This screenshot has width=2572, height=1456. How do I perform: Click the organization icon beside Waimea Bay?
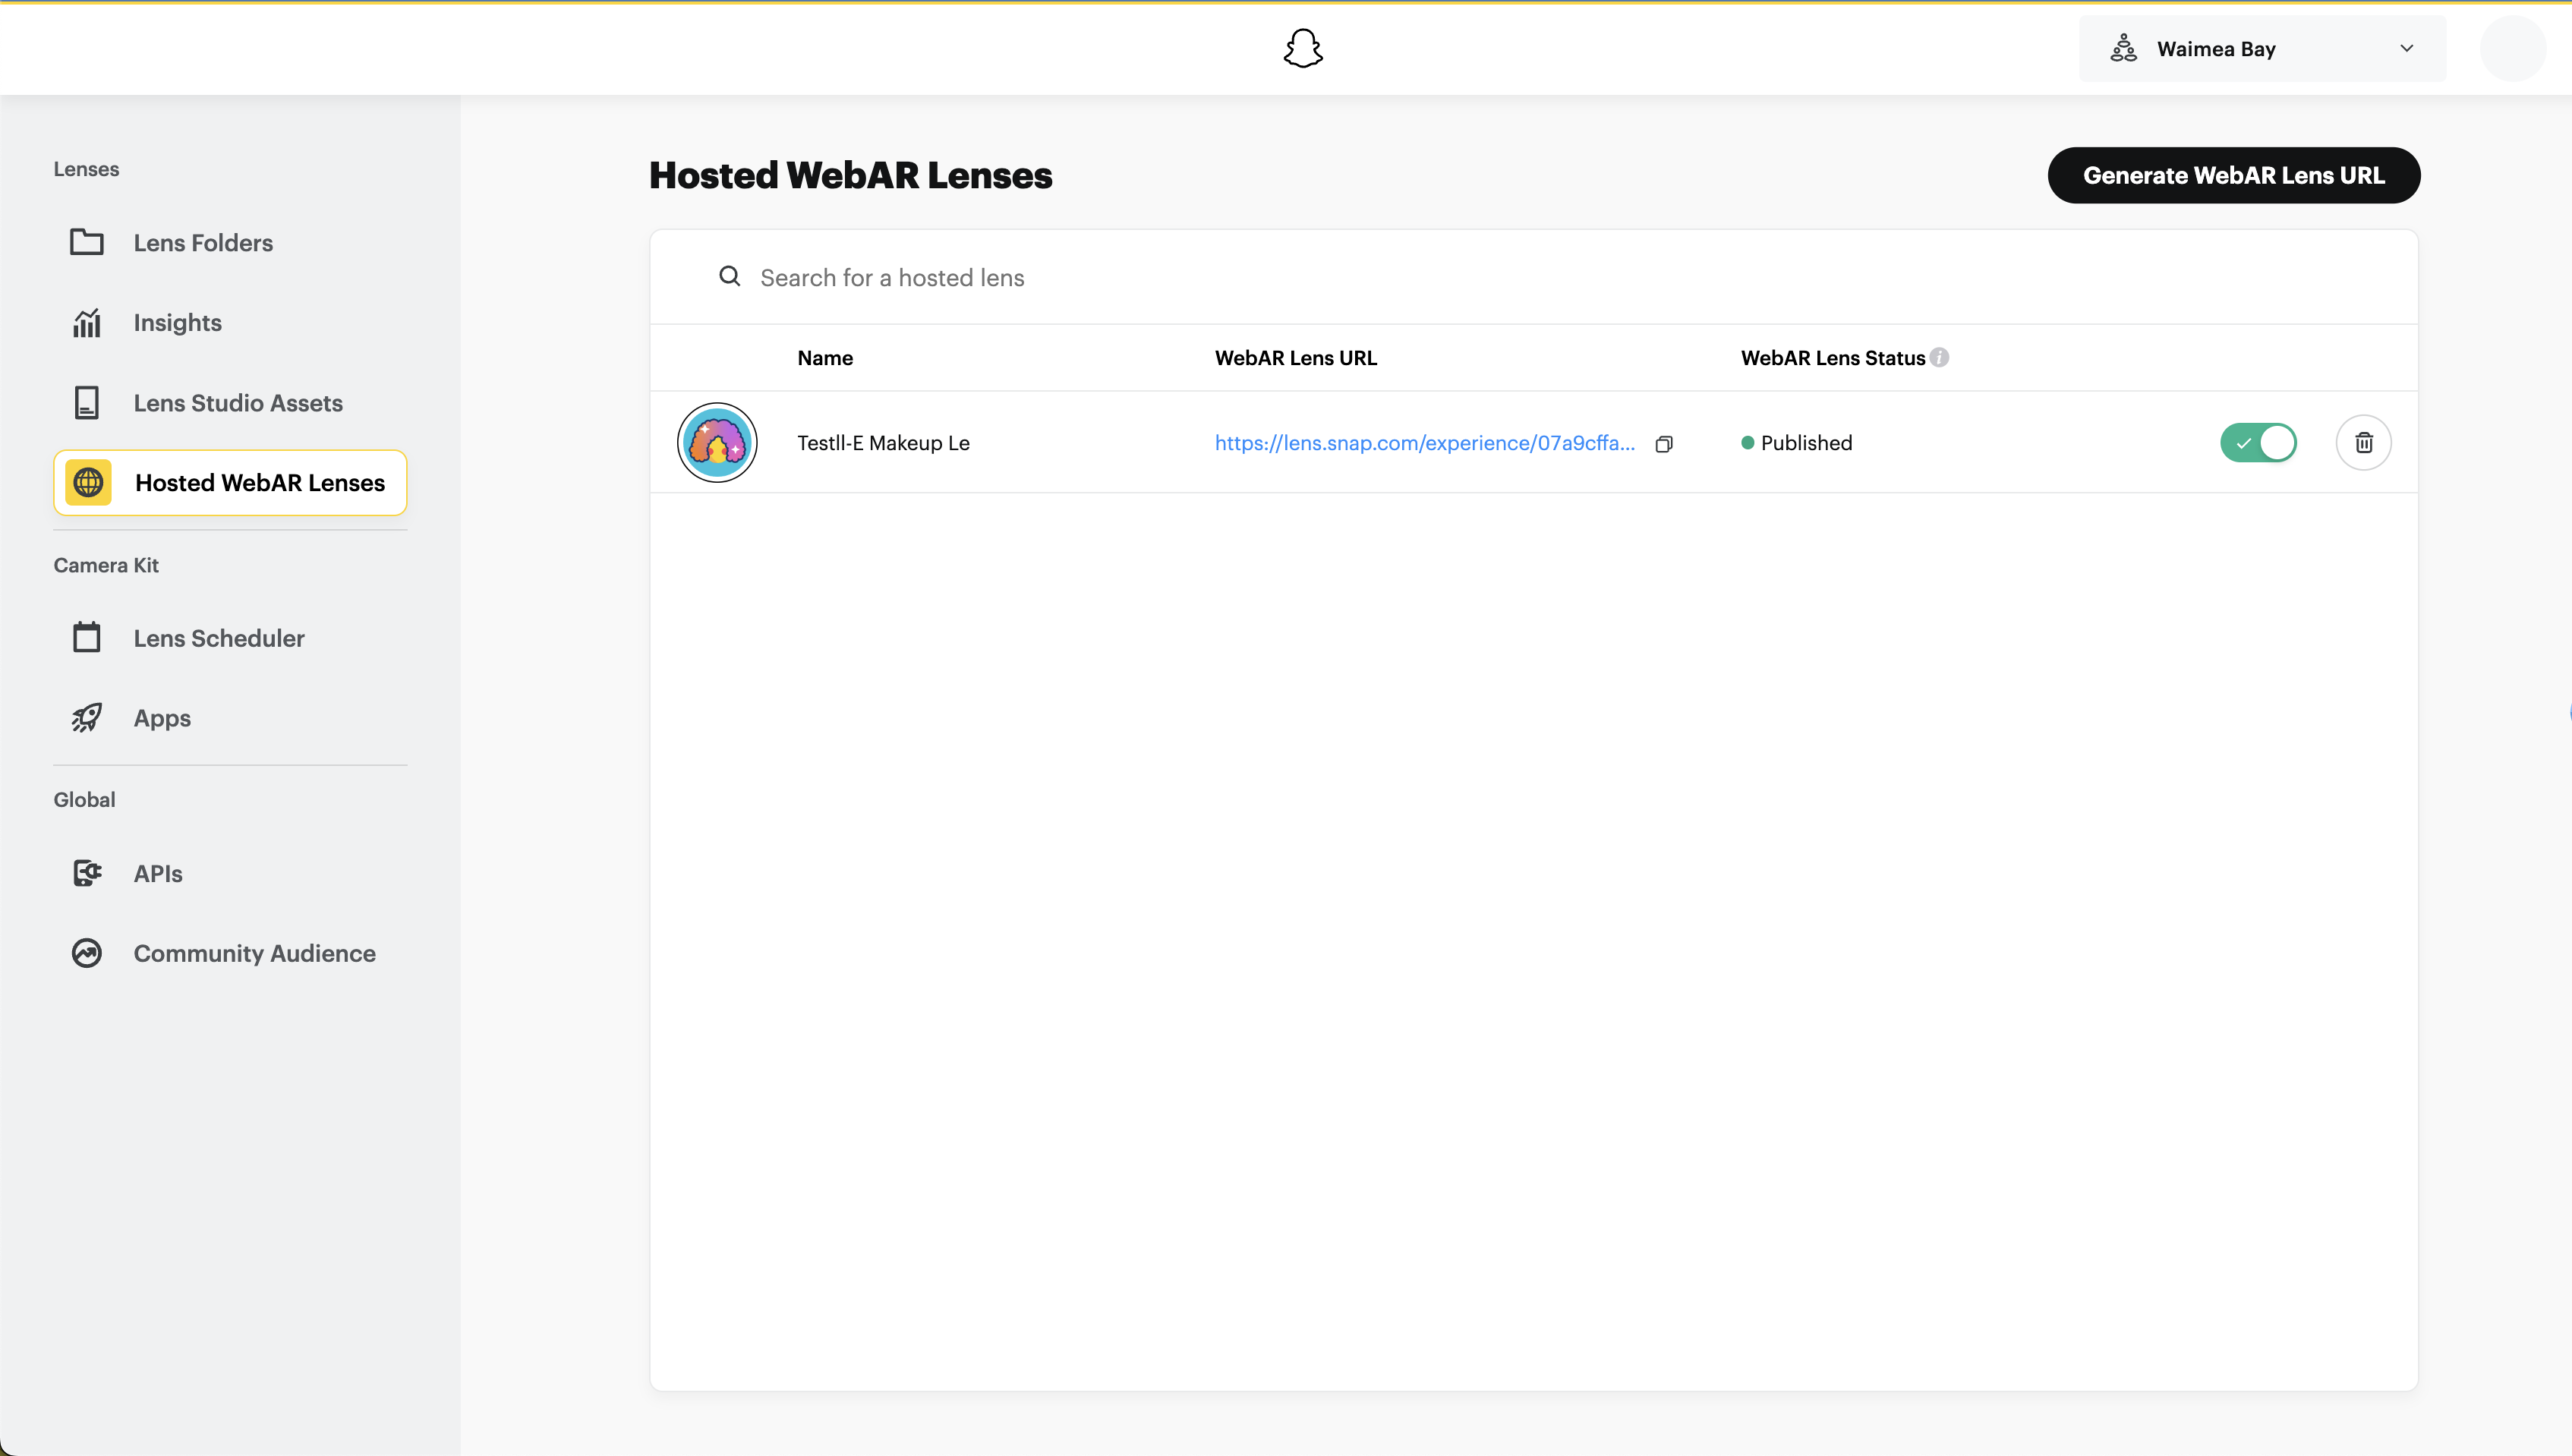(2123, 48)
